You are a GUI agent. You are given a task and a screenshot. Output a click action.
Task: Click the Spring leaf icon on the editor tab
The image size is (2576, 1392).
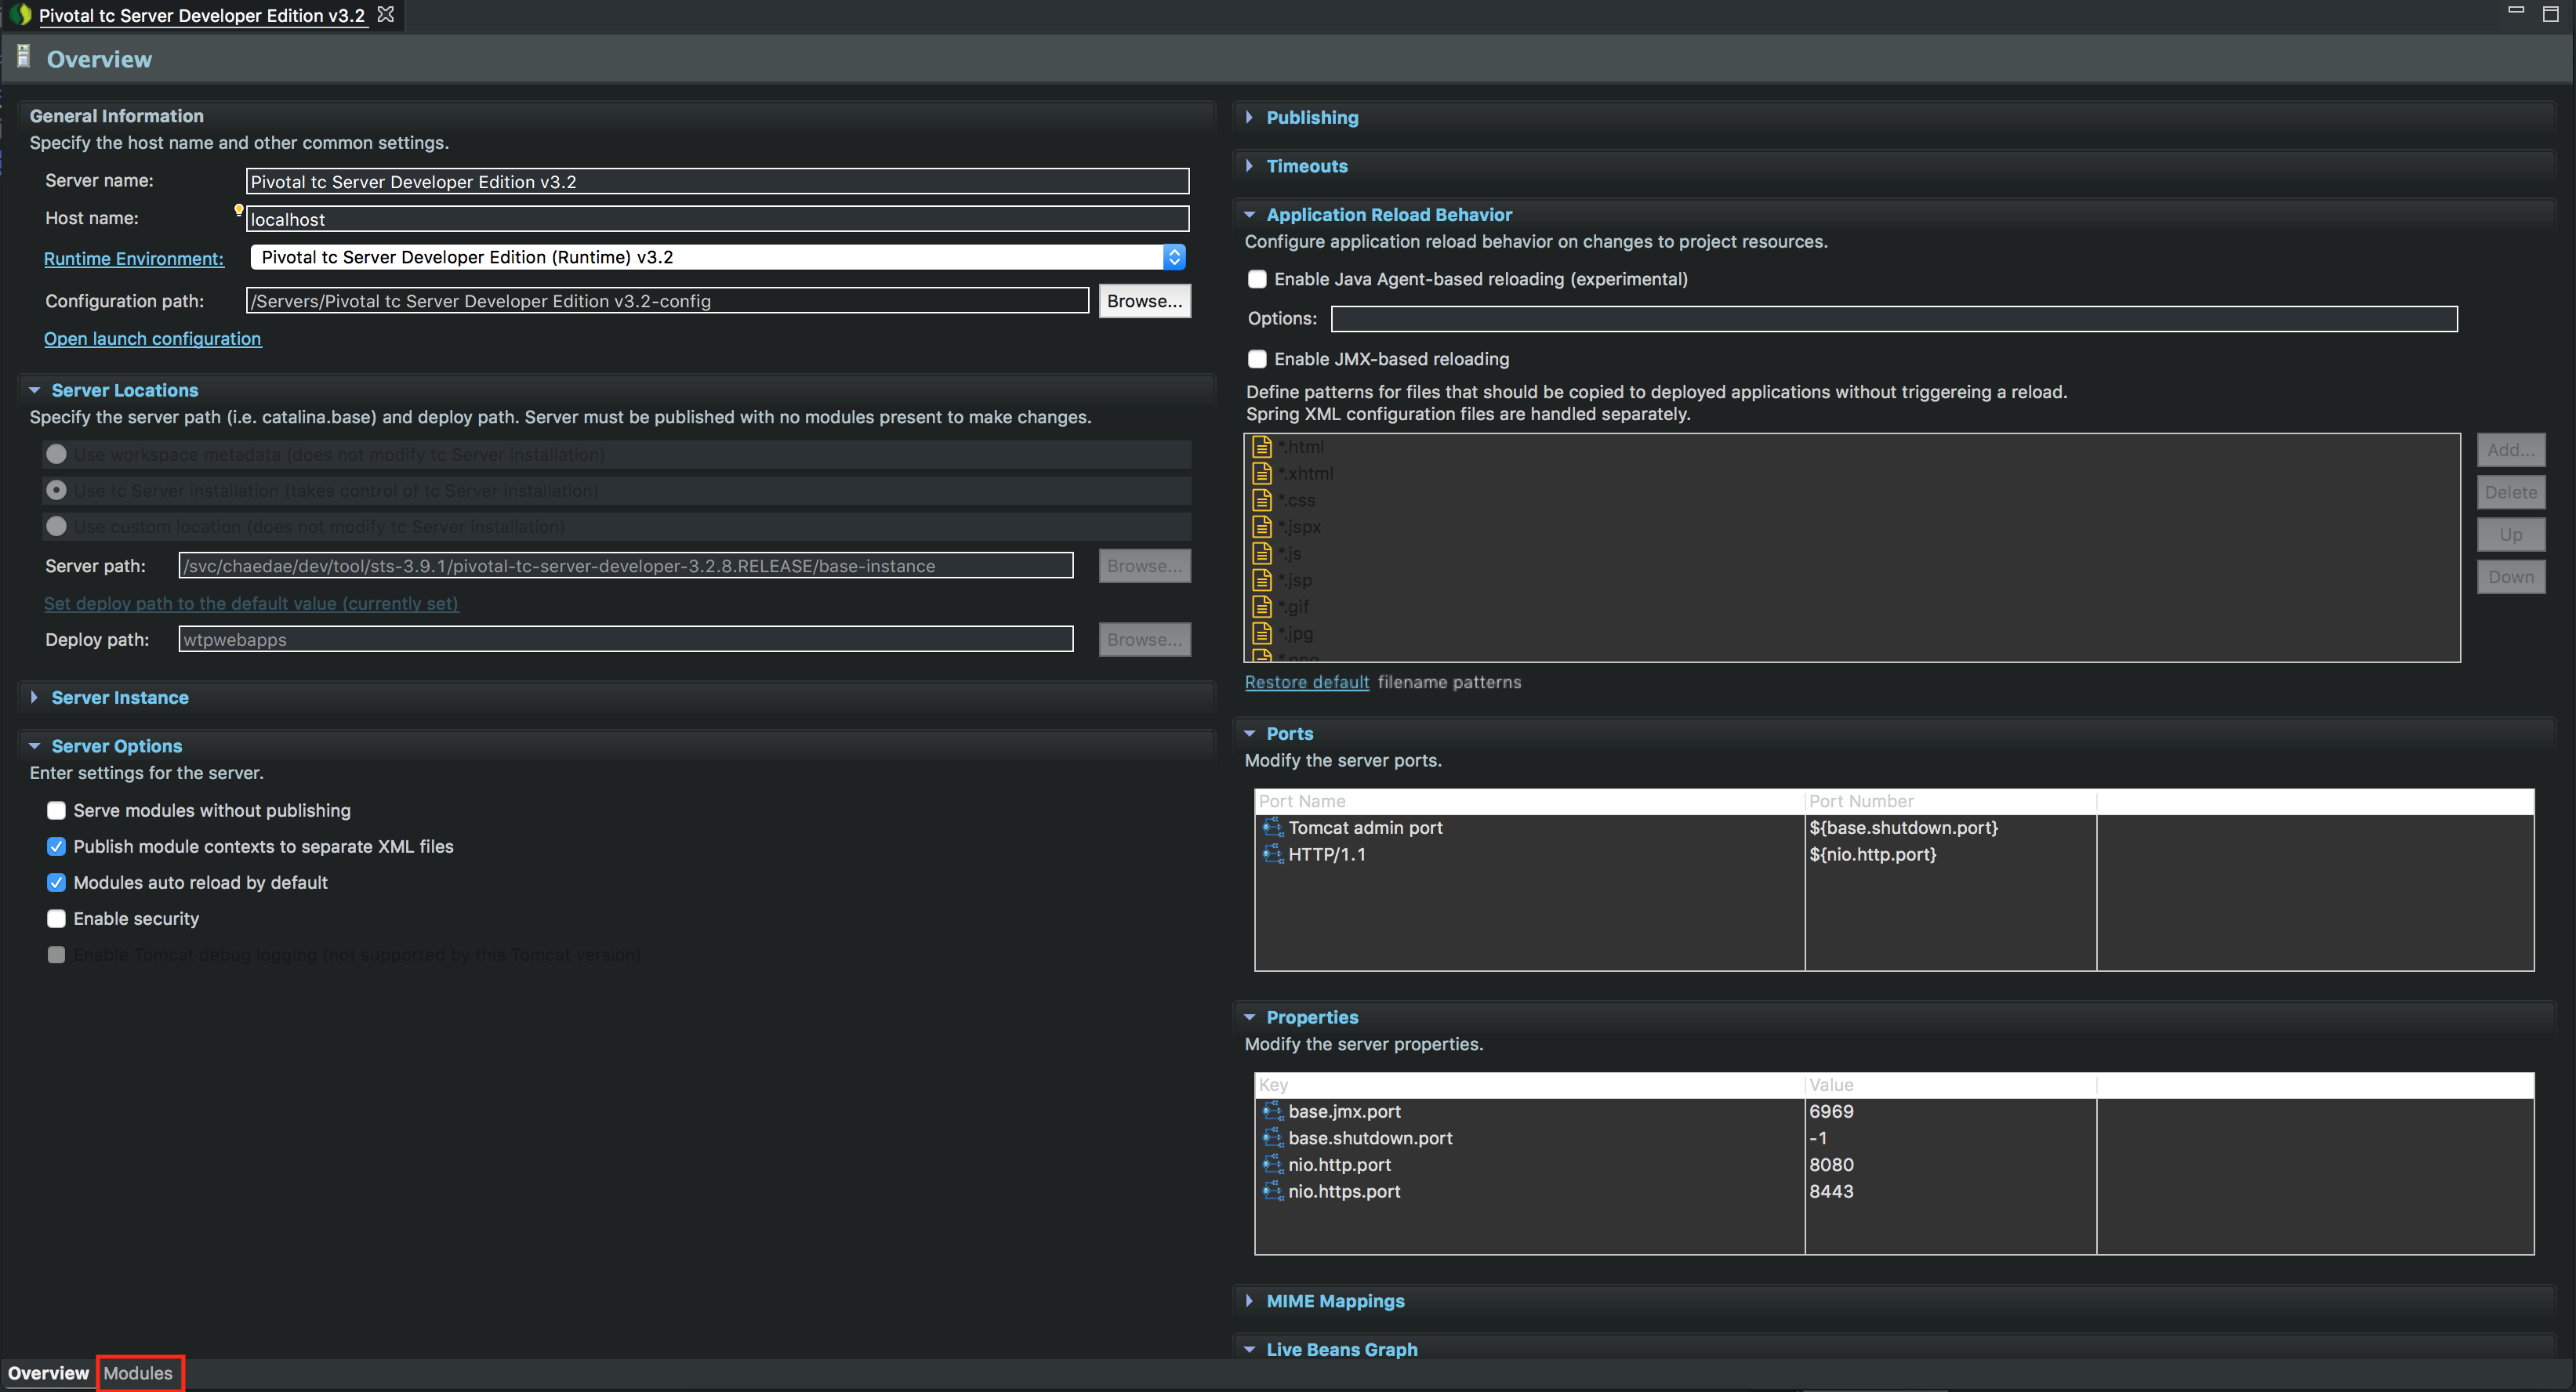coord(20,15)
